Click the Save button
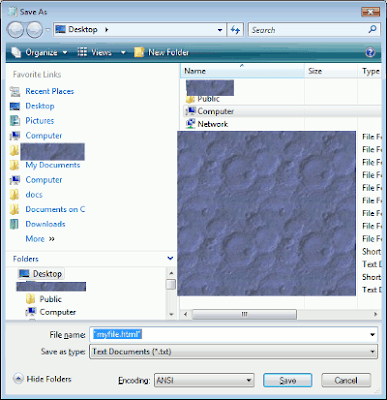The image size is (387, 400). click(x=288, y=380)
